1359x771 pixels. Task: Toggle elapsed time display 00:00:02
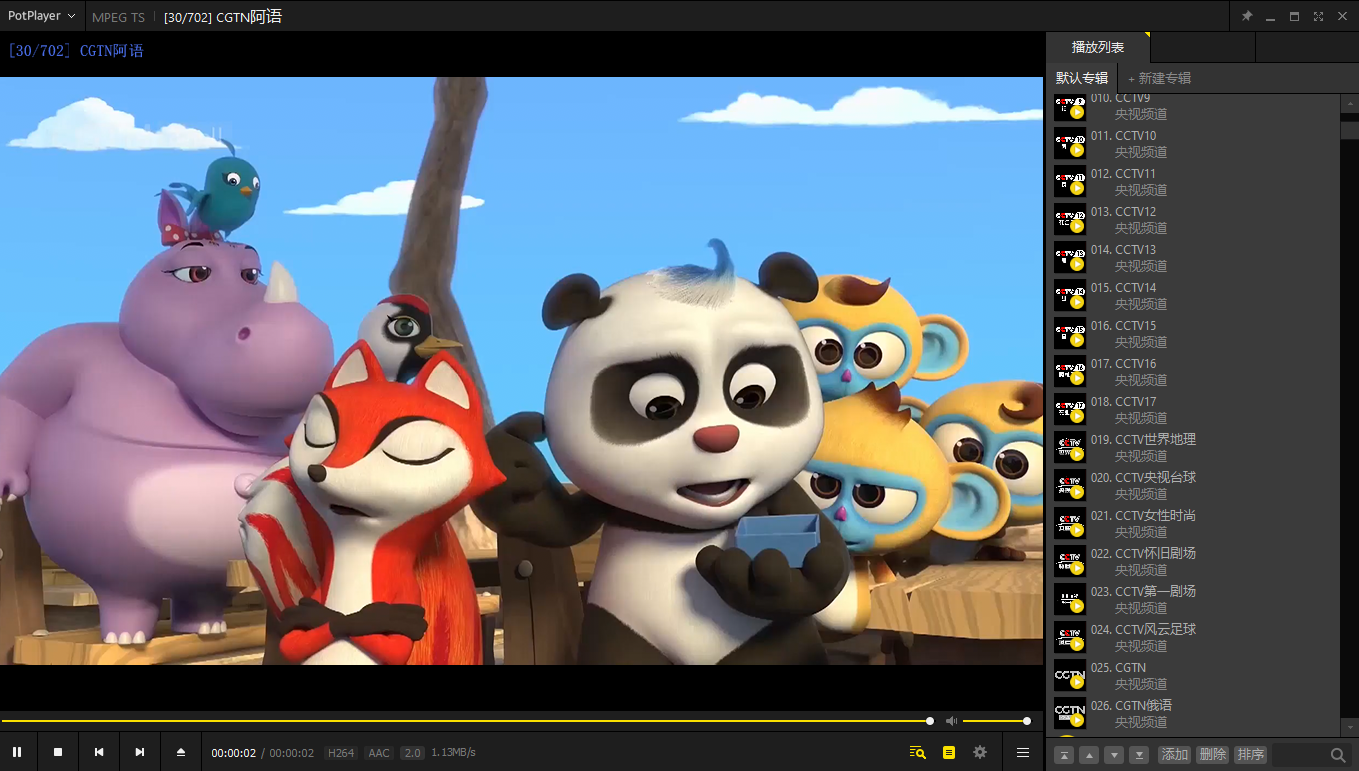[234, 753]
